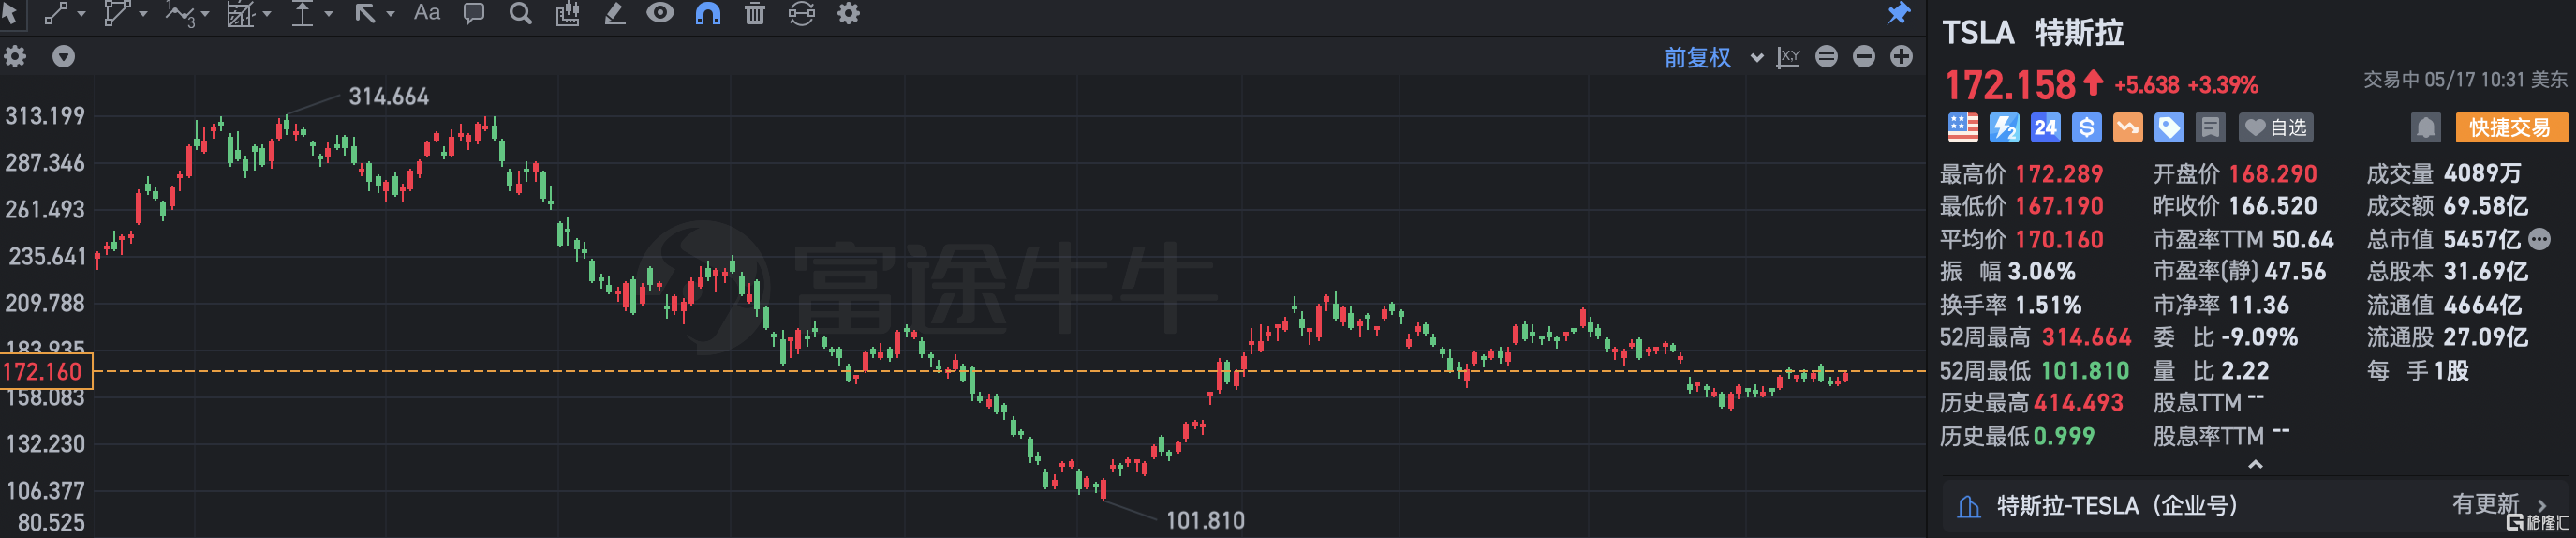Screen dimensions: 2576x538
Task: Select the wave 1-3 pattern tool
Action: click(179, 13)
